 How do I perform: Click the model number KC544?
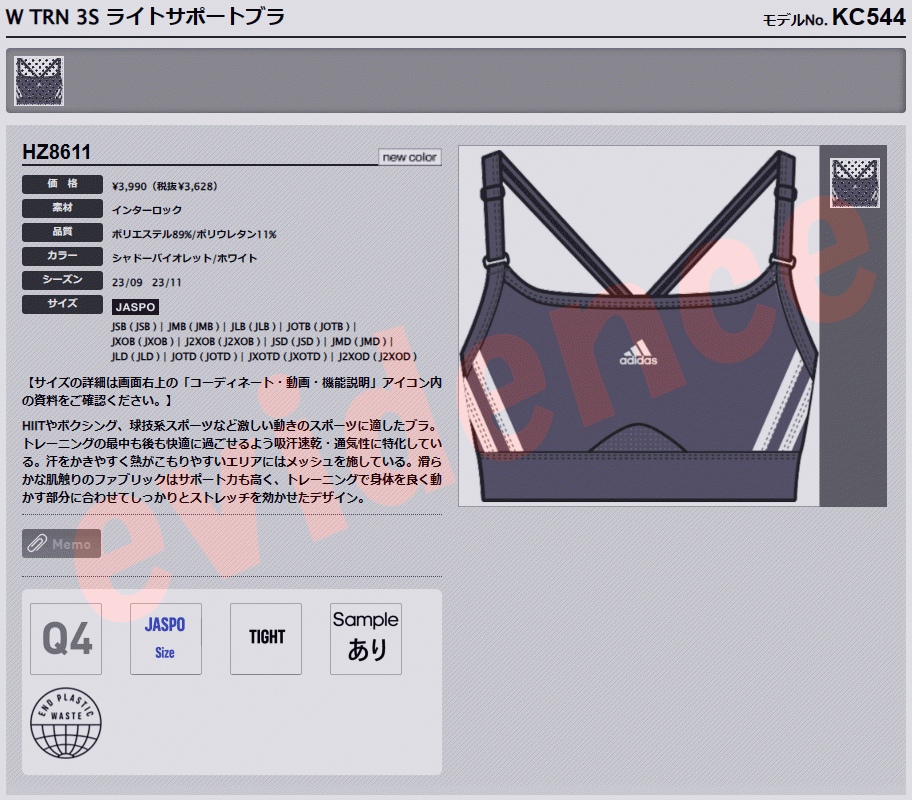tap(868, 17)
